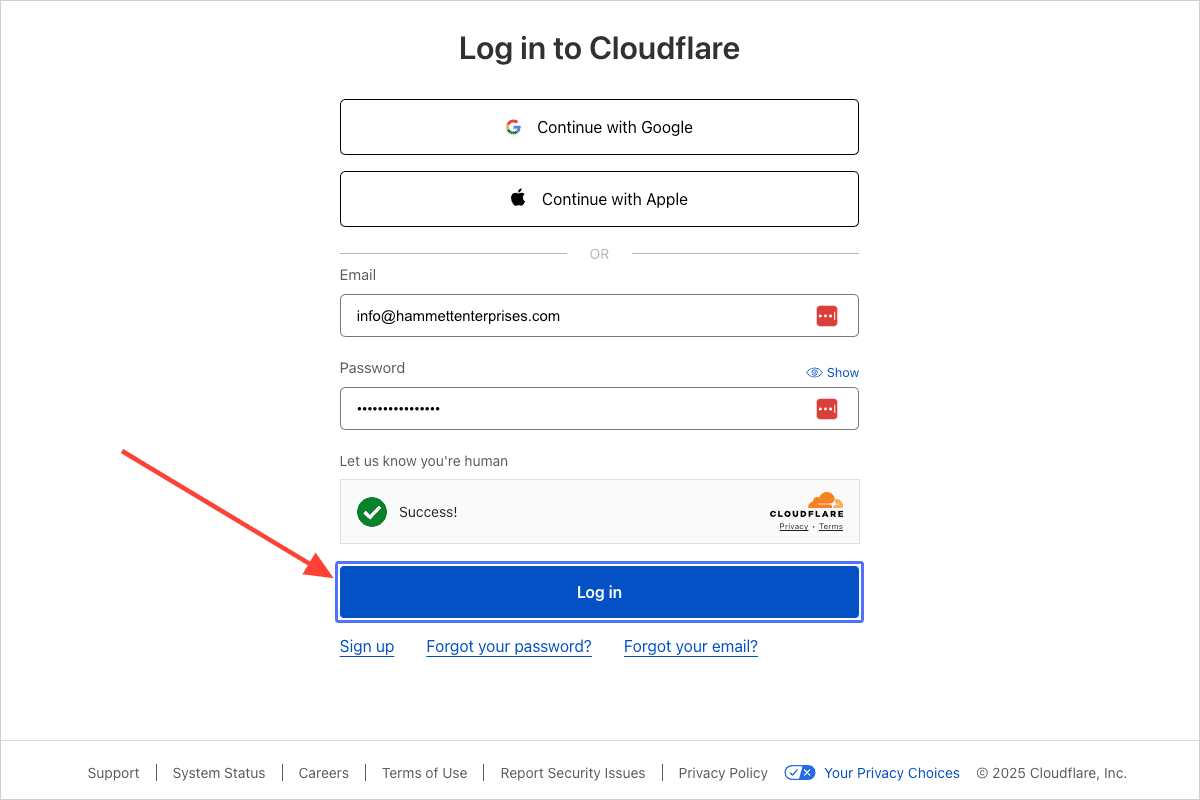
Task: Open Support in the footer
Action: (113, 773)
